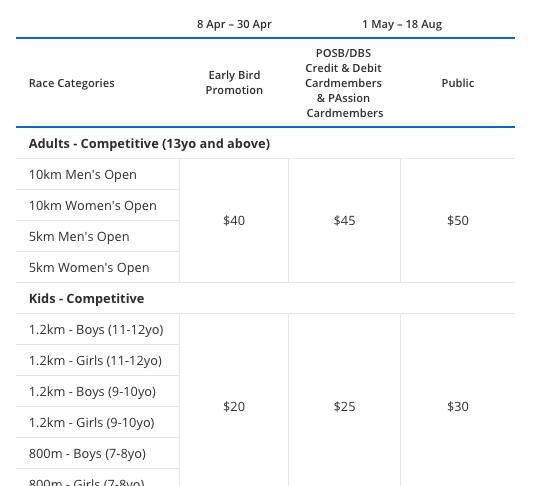Image resolution: width=558 pixels, height=486 pixels.
Task: Select the 5km Men's Open row
Action: [x=98, y=236]
